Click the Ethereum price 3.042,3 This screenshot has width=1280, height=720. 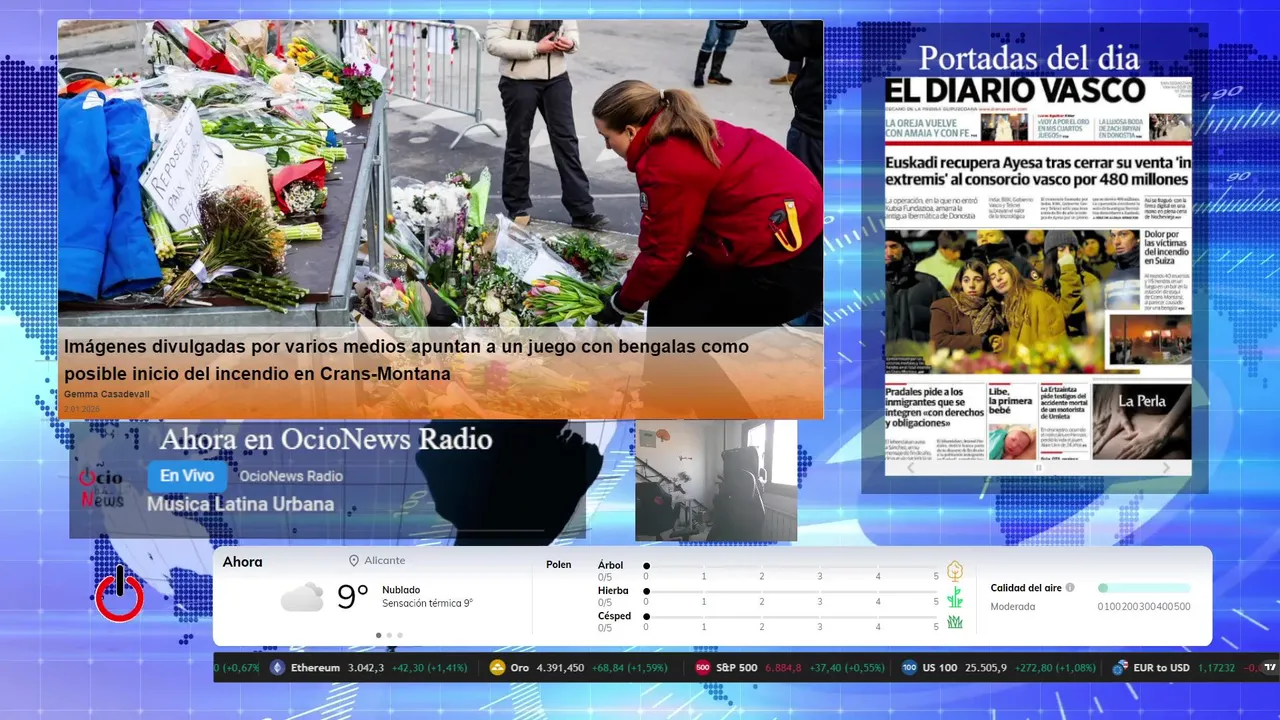[x=366, y=668]
